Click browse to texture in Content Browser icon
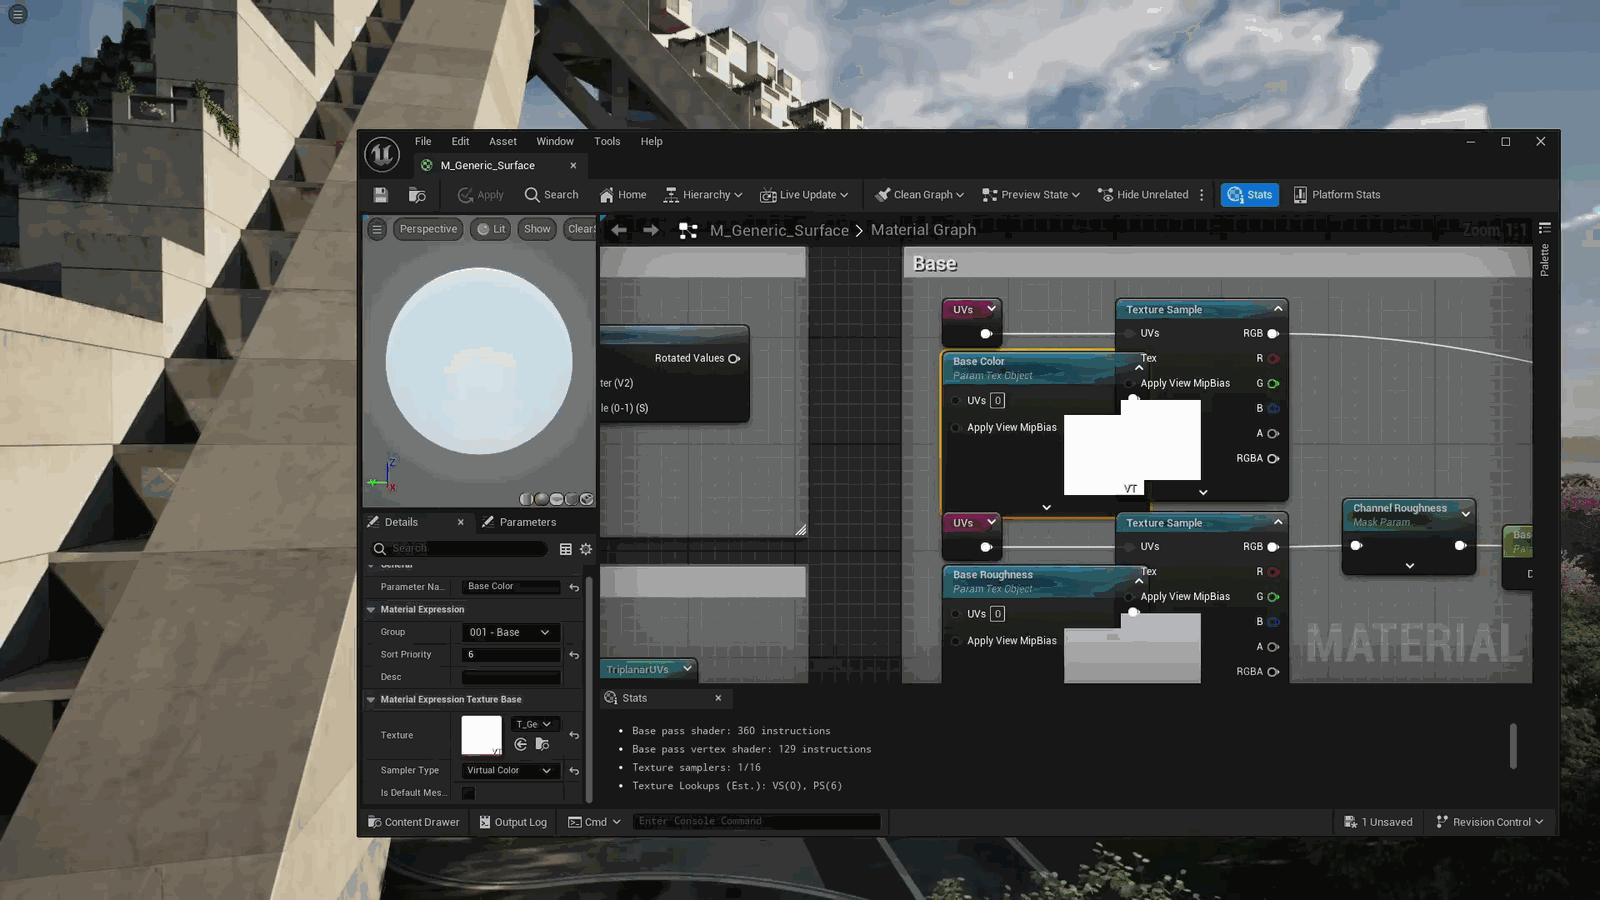 (x=543, y=744)
